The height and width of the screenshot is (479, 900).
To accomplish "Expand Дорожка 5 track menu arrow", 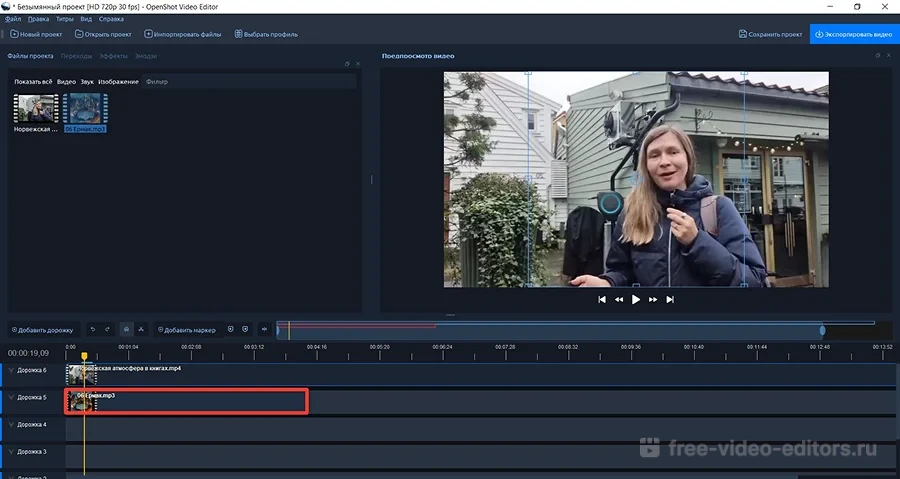I will pos(11,397).
